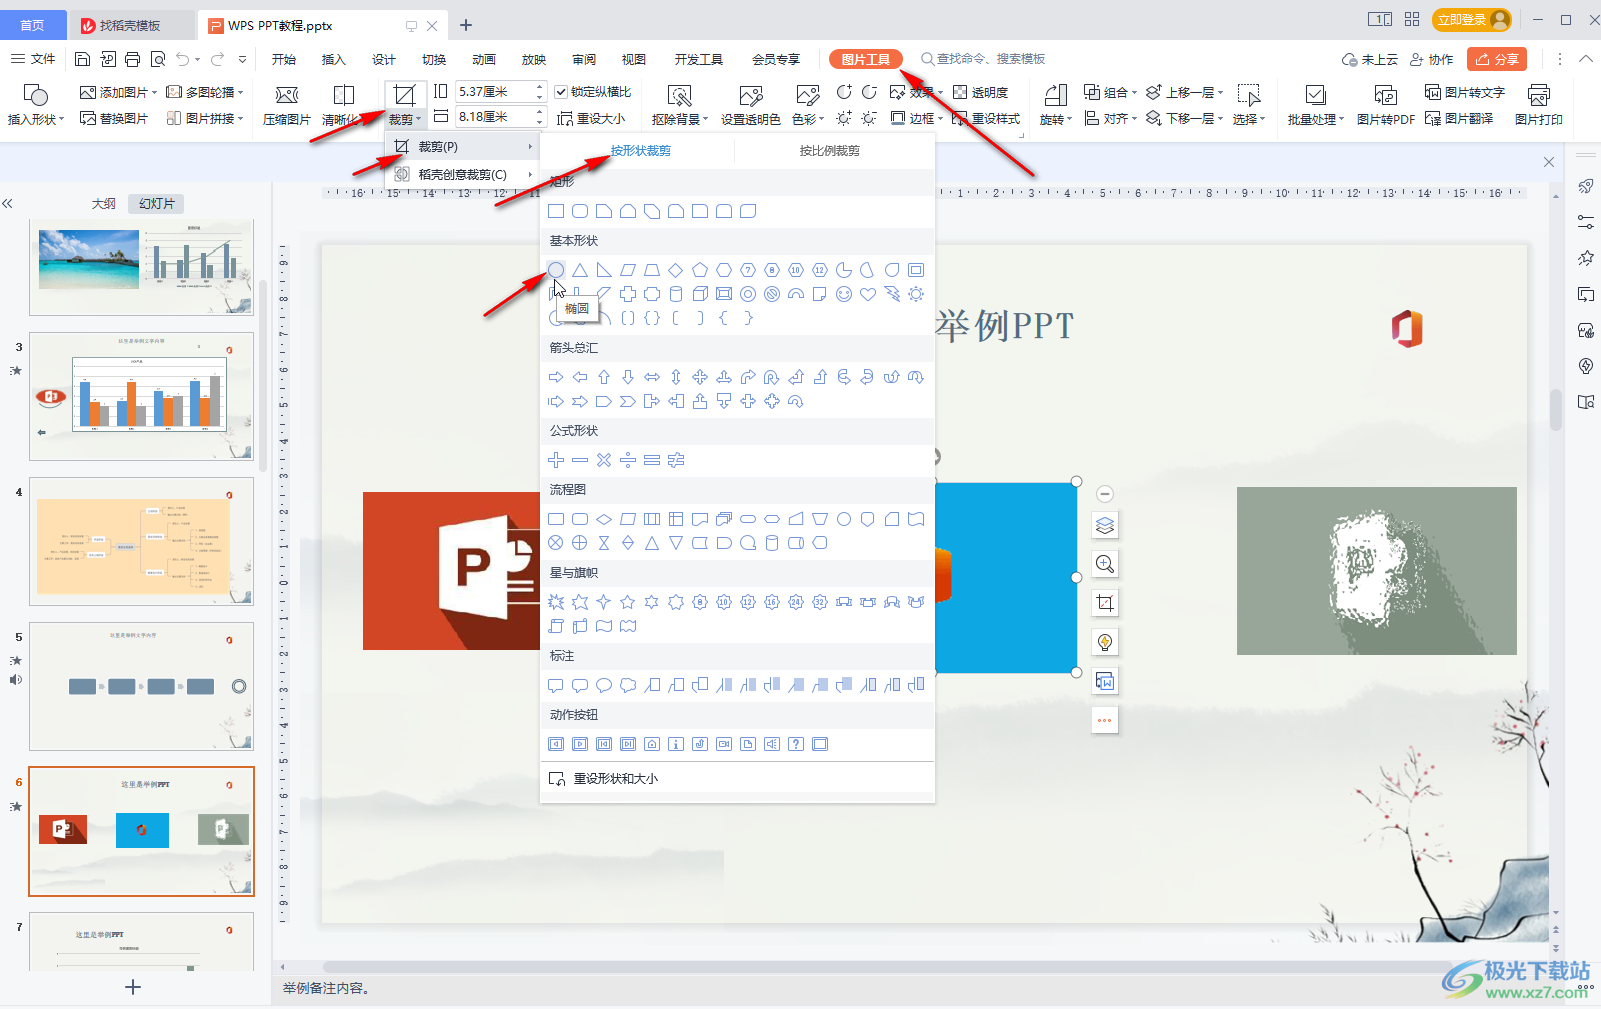The height and width of the screenshot is (1009, 1601).
Task: Toggle the lock aspect ratio checkbox
Action: (x=561, y=92)
